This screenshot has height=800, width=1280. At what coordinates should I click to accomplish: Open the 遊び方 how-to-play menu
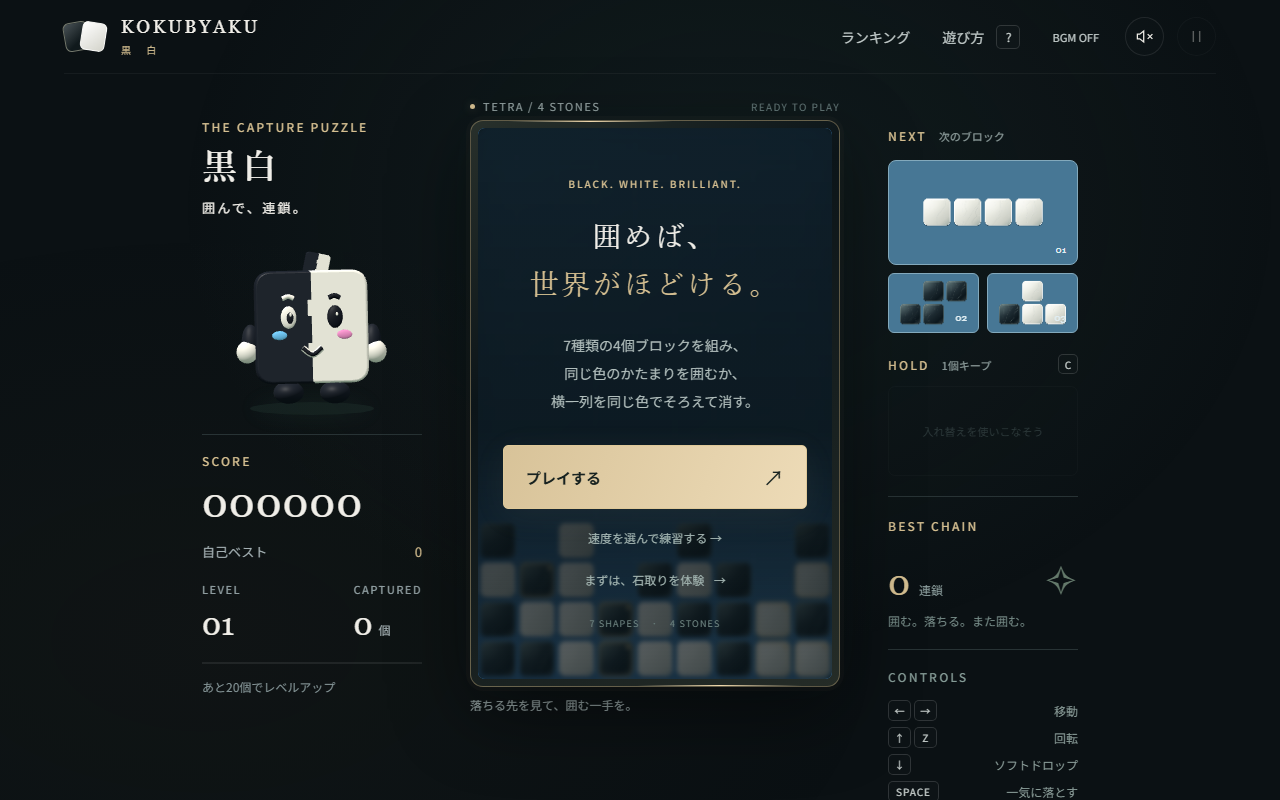point(963,38)
